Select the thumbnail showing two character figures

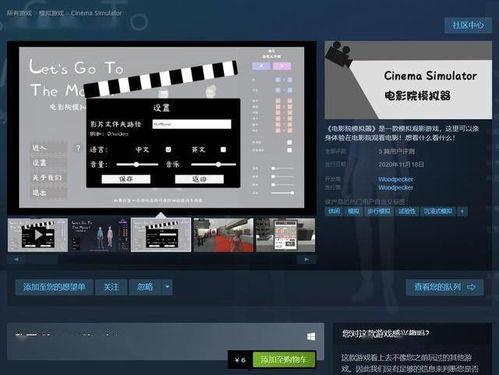99,235
